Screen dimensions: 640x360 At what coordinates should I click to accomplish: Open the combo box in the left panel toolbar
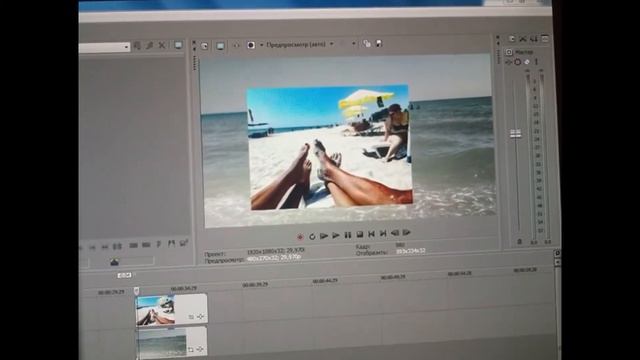point(104,47)
